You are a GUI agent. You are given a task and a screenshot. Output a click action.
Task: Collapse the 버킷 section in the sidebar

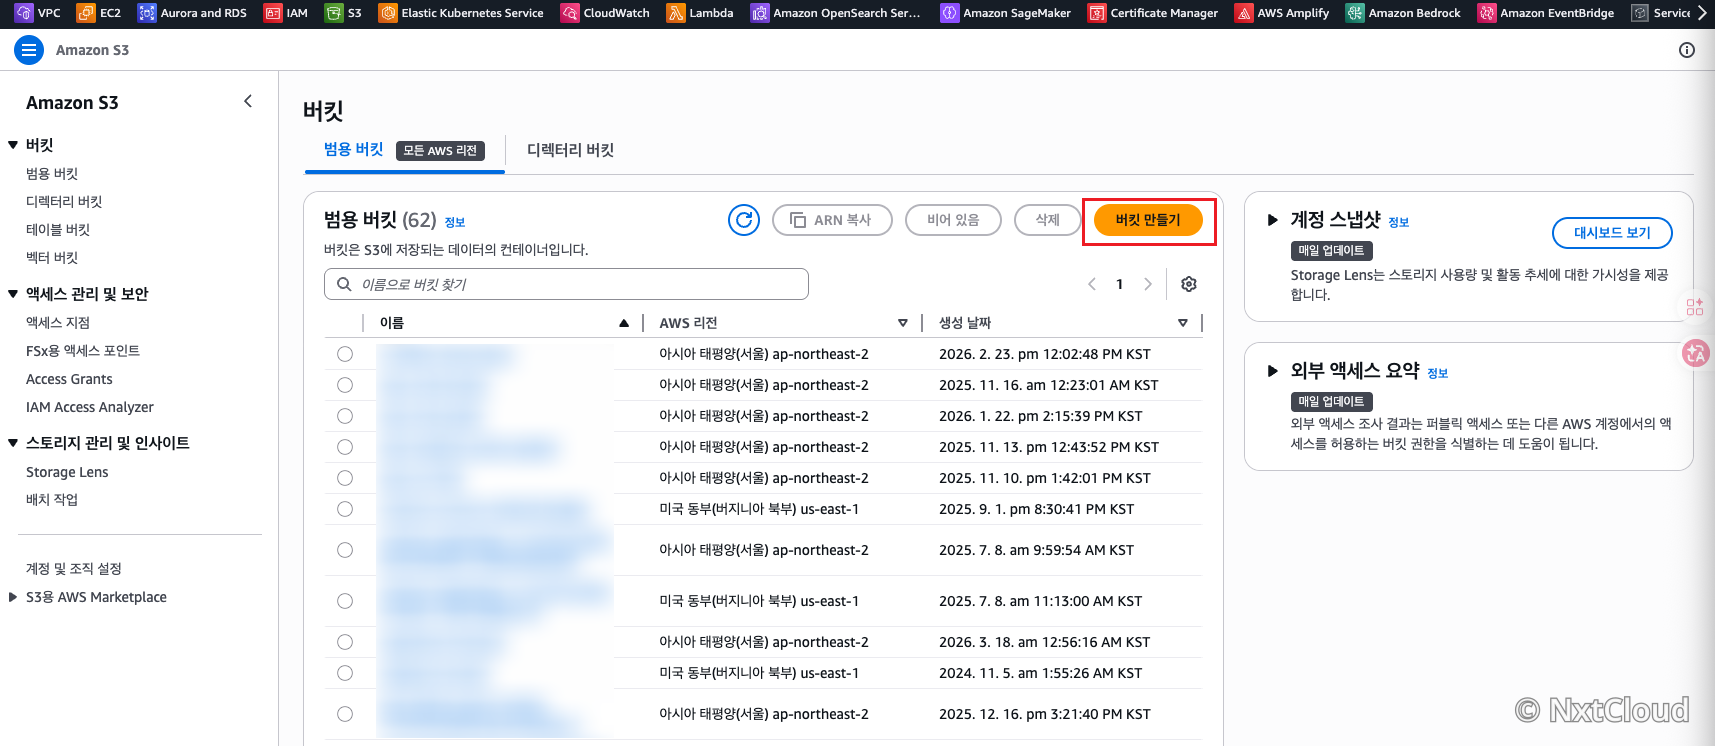pyautogui.click(x=13, y=145)
